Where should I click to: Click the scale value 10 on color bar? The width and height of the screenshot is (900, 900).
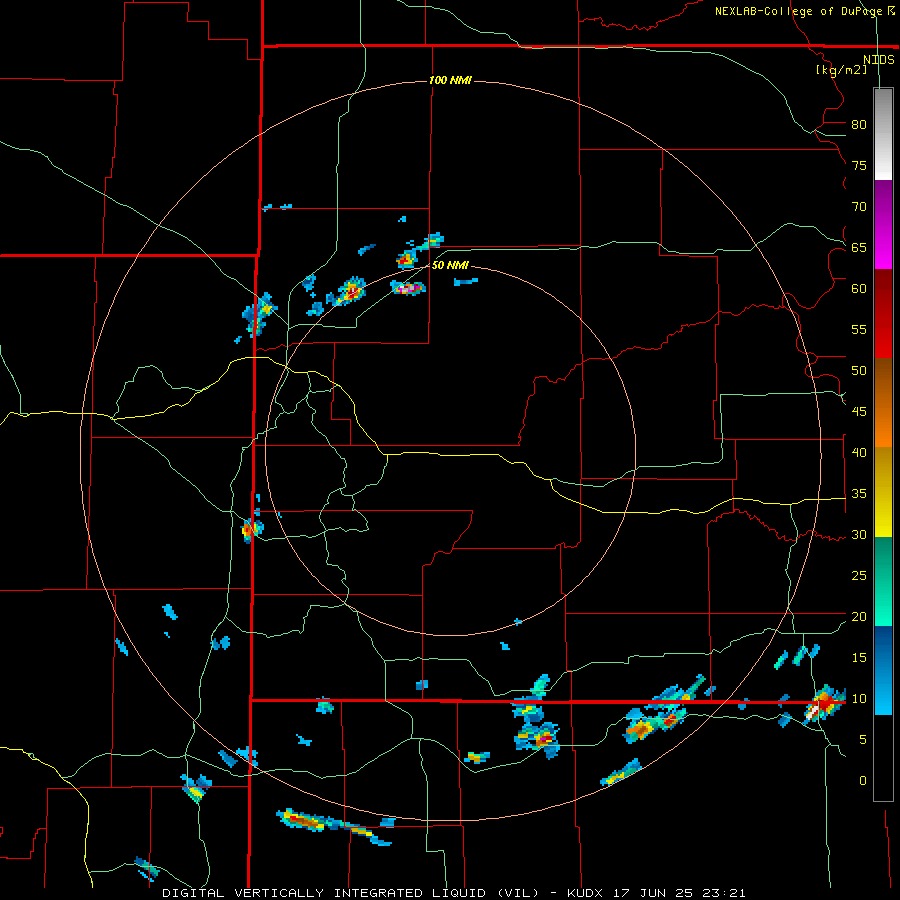pyautogui.click(x=859, y=699)
